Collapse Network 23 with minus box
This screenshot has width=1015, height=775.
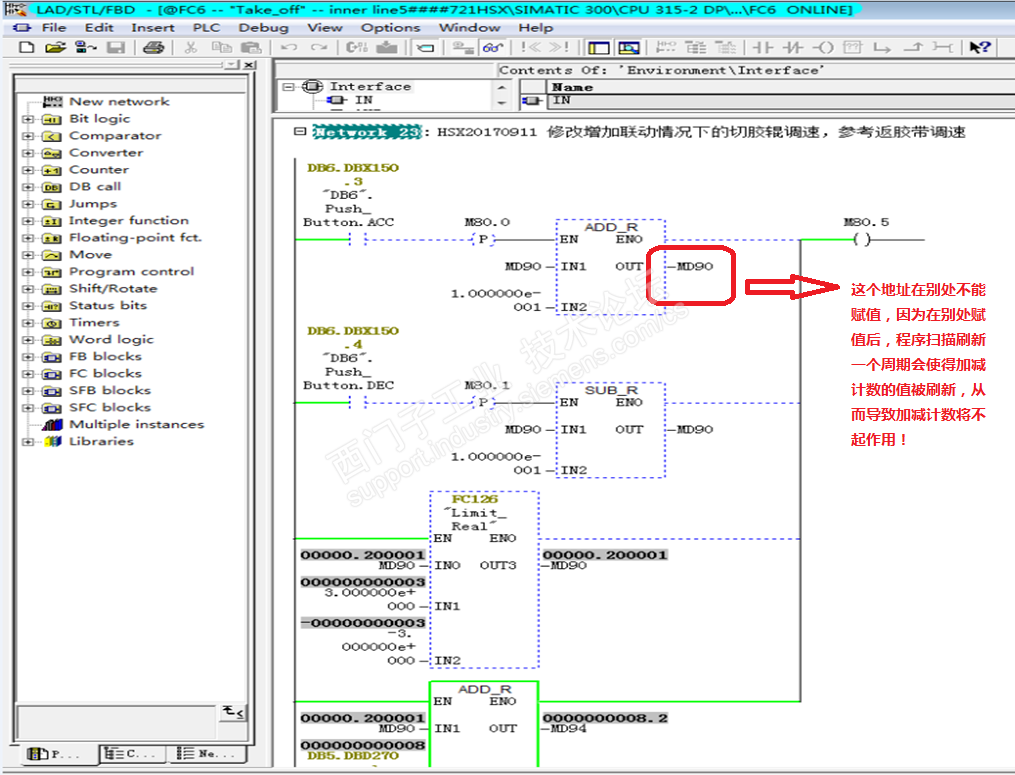tap(300, 131)
